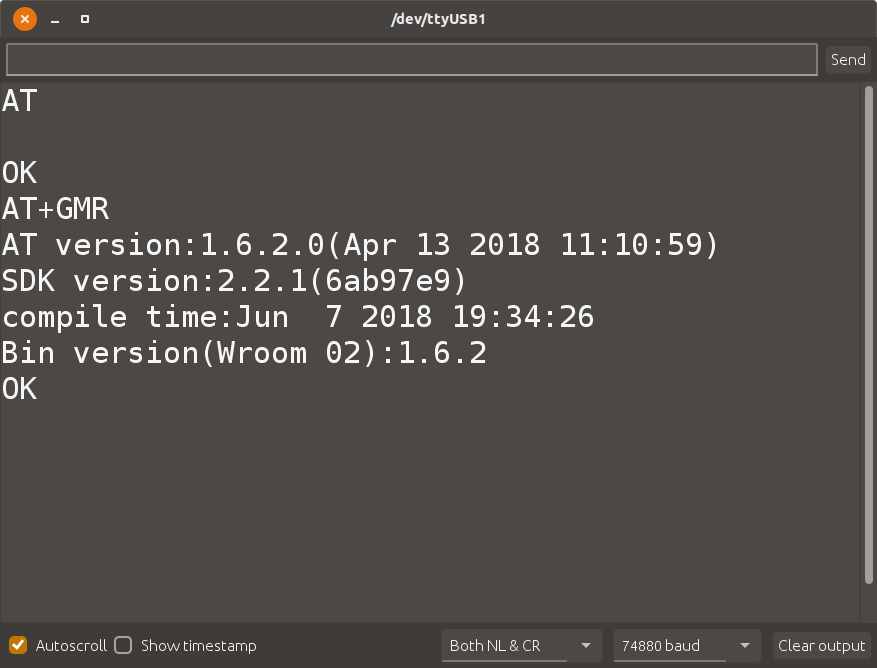Click the Clear output button
This screenshot has width=877, height=668.
[821, 645]
